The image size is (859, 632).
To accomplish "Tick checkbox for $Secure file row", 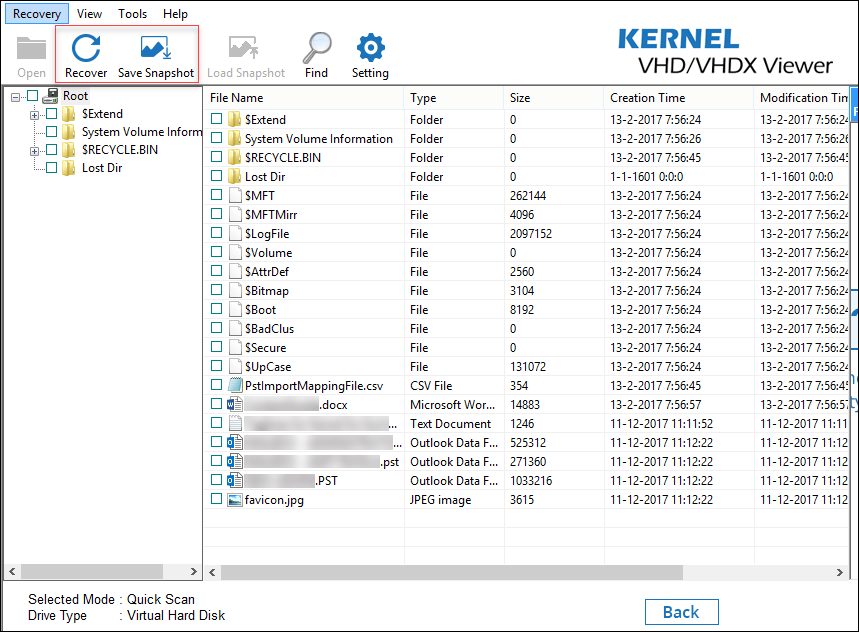I will [216, 347].
